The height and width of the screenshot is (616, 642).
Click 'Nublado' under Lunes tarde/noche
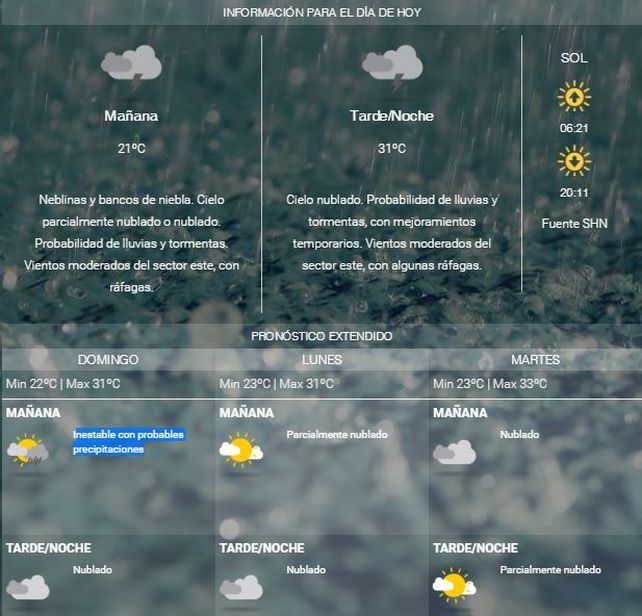306,570
